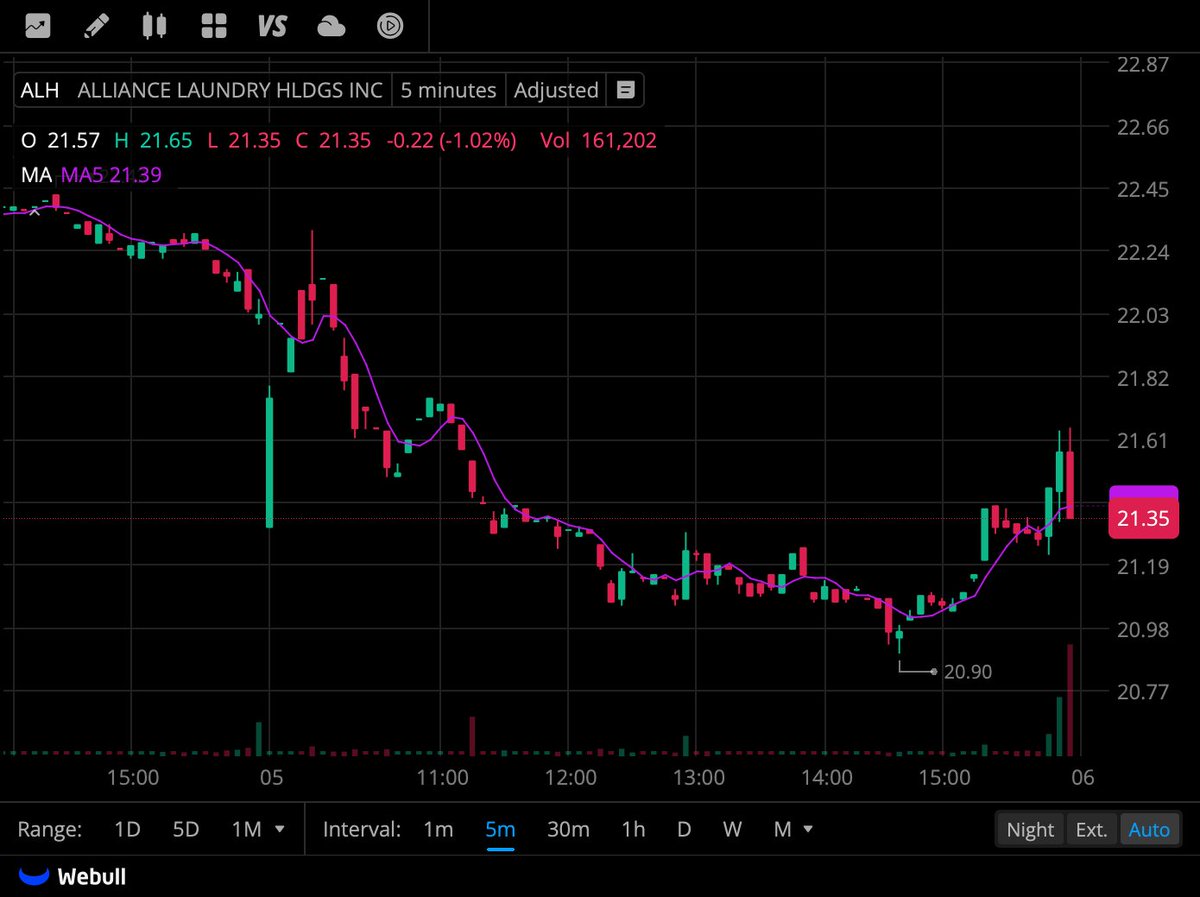
Task: Expand the range dropdown arrow after 1M
Action: (x=279, y=829)
